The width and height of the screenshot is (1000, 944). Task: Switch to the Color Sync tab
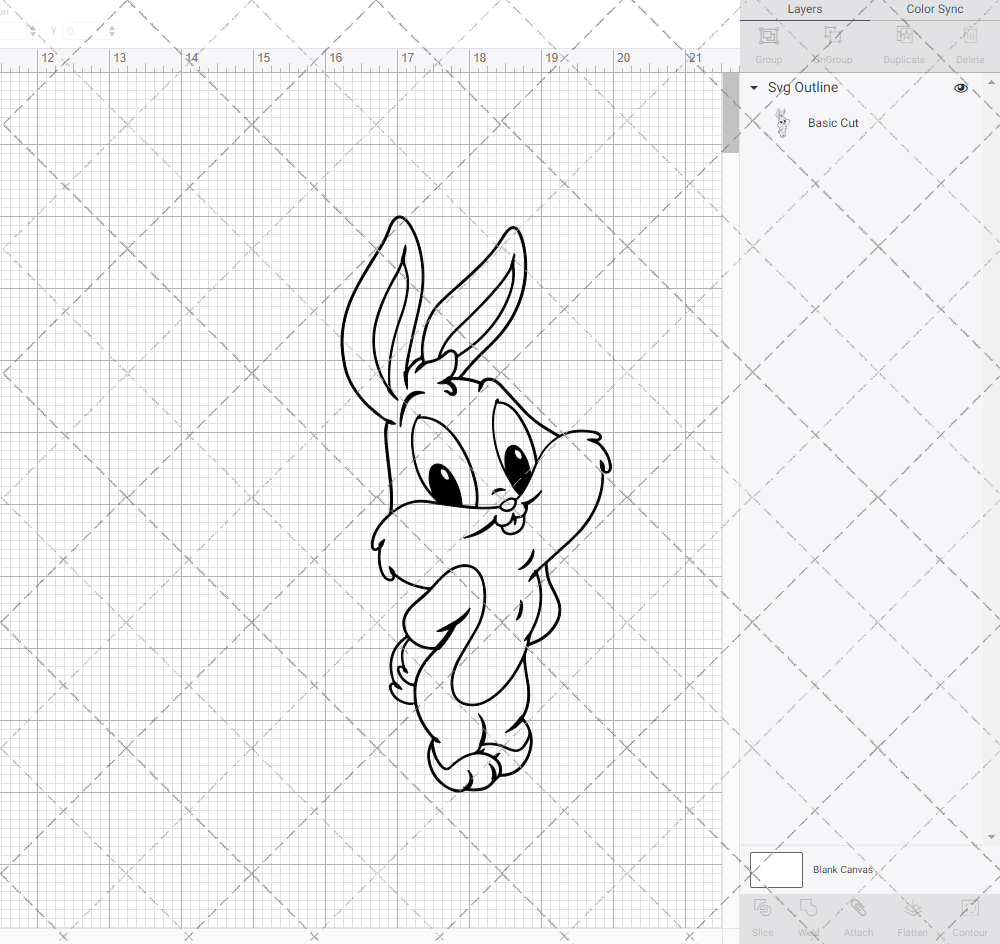[934, 9]
